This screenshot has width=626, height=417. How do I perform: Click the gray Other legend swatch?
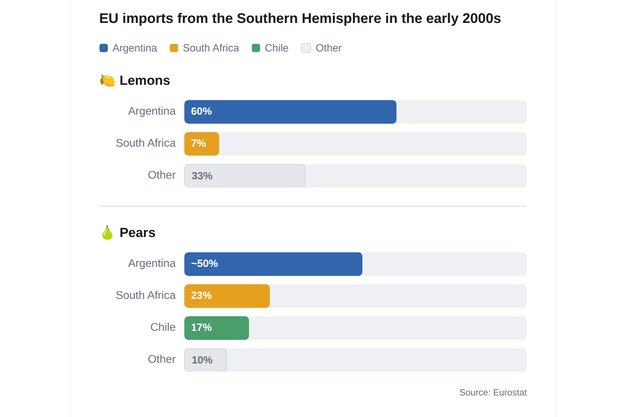[x=306, y=48]
